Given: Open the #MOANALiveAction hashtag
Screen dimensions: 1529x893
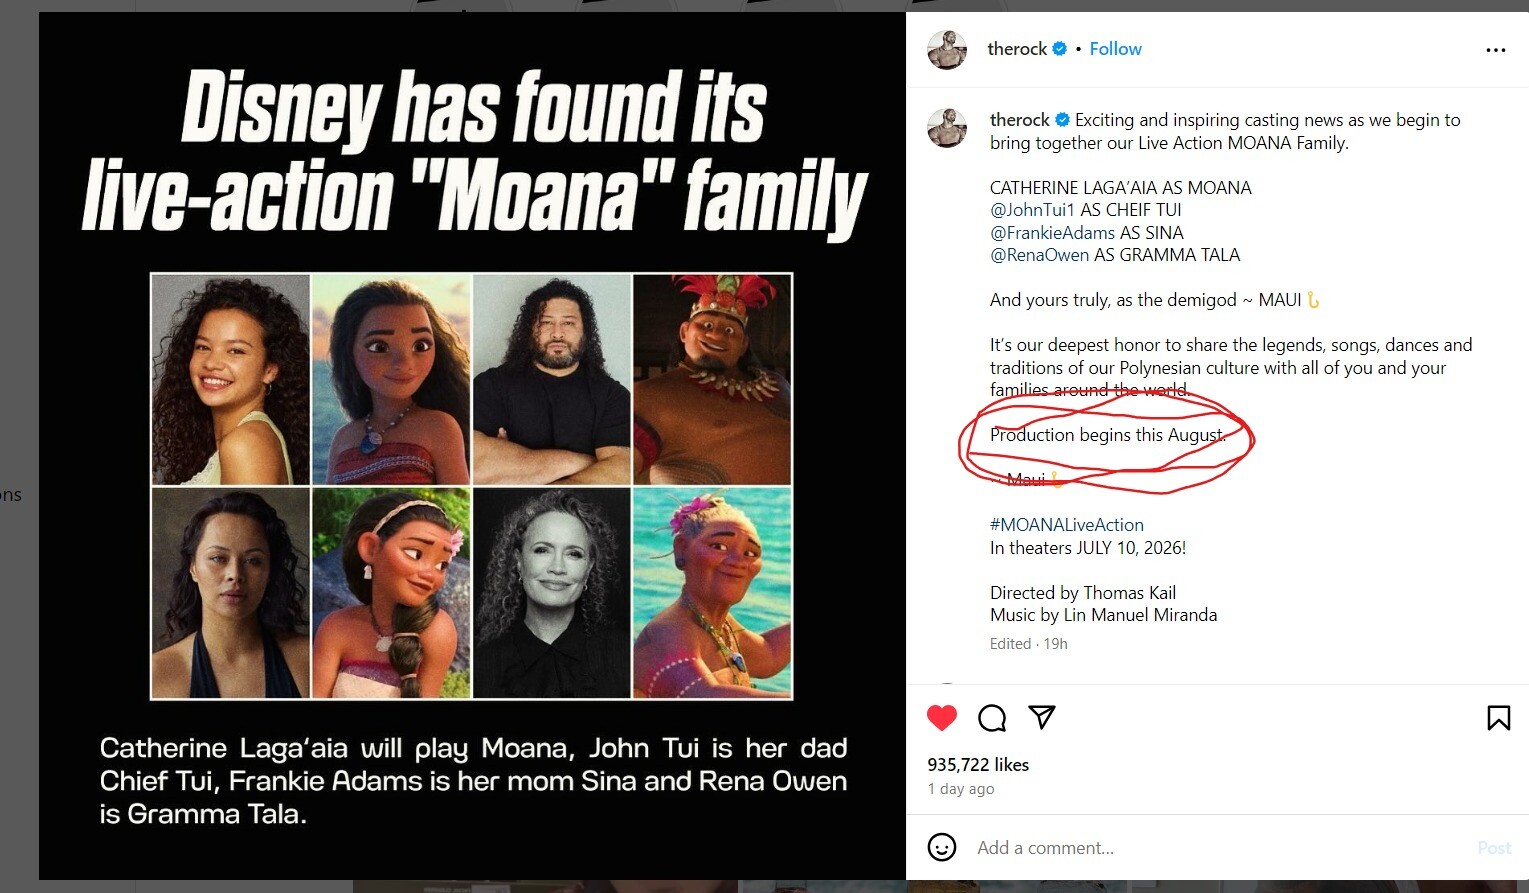Looking at the screenshot, I should (x=1066, y=525).
